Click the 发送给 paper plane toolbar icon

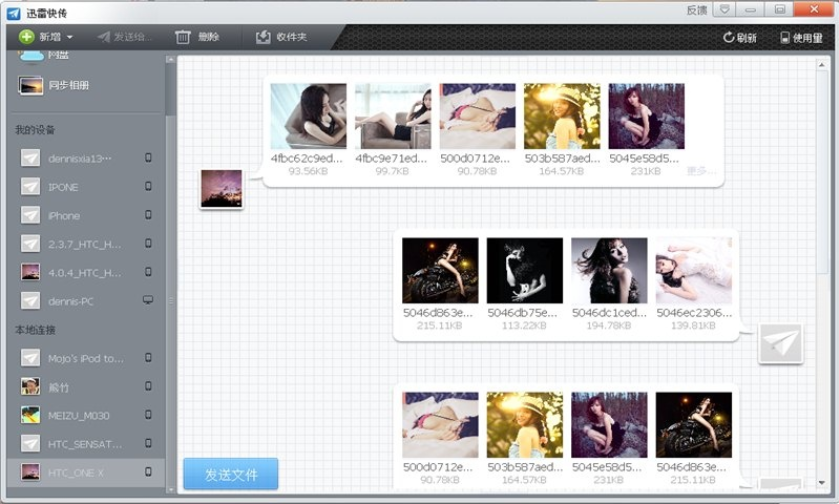point(104,37)
